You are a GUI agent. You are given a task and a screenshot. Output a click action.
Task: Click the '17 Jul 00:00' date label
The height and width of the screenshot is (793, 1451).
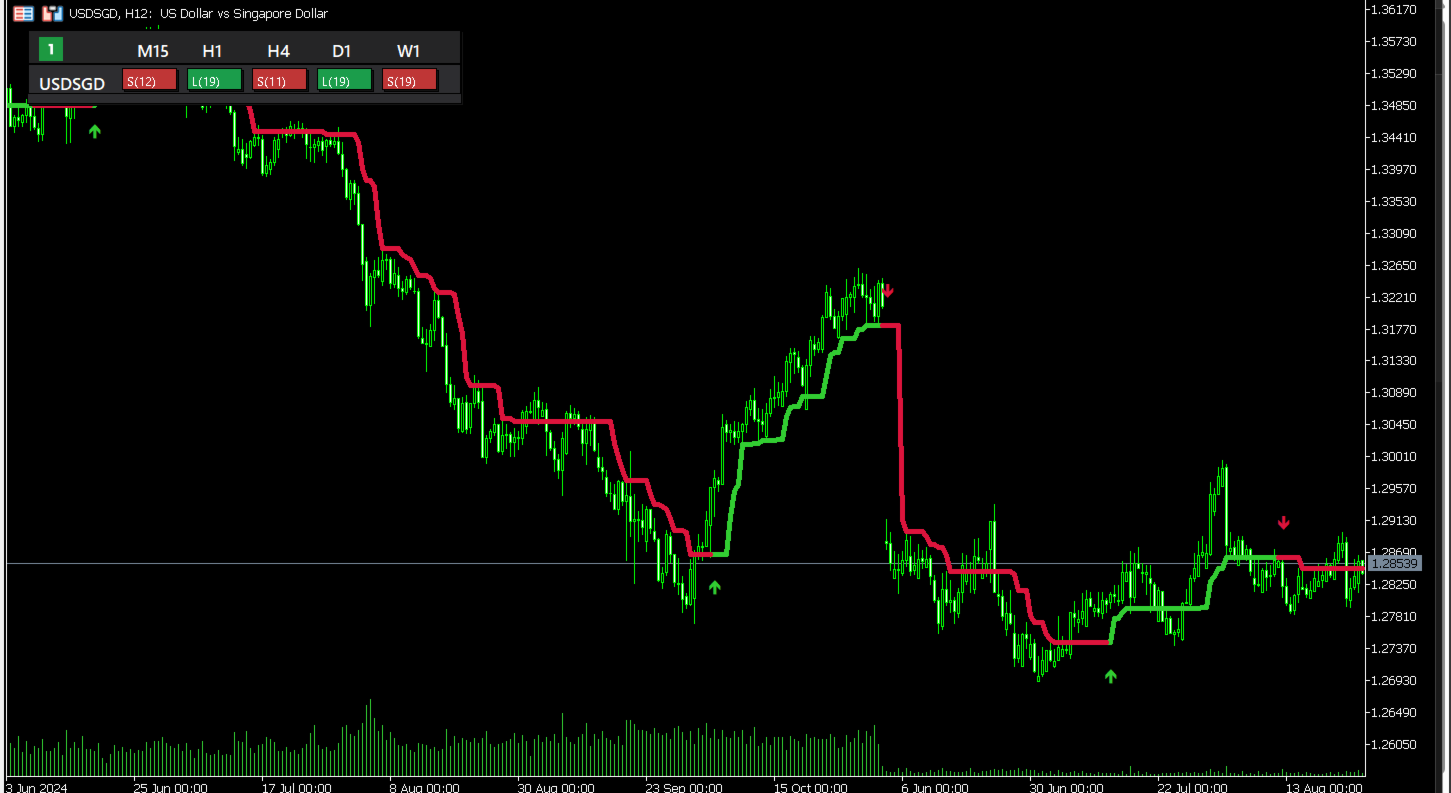299,787
